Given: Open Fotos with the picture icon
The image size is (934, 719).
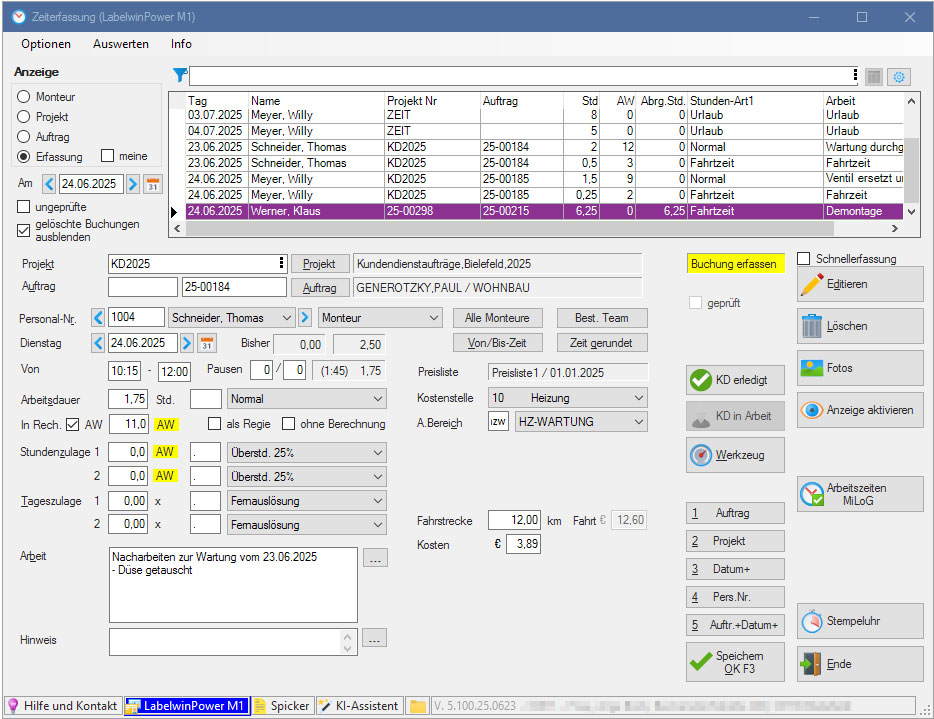Looking at the screenshot, I should tap(860, 368).
